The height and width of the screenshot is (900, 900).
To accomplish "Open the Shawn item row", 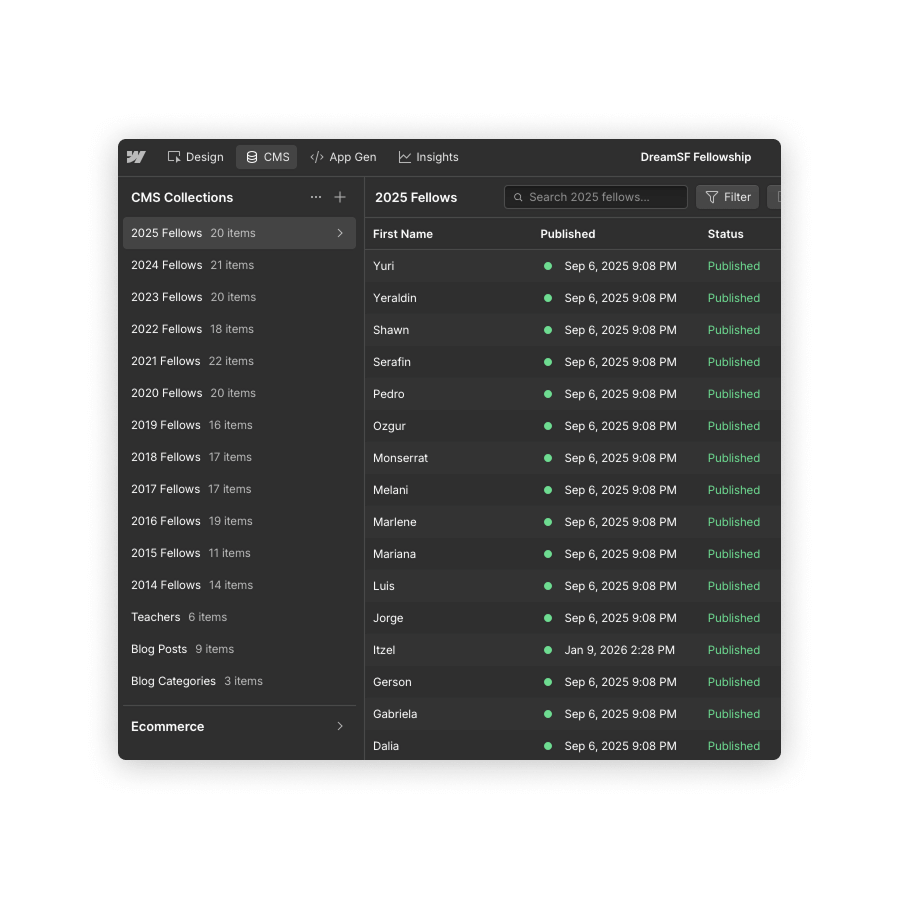I will (573, 330).
